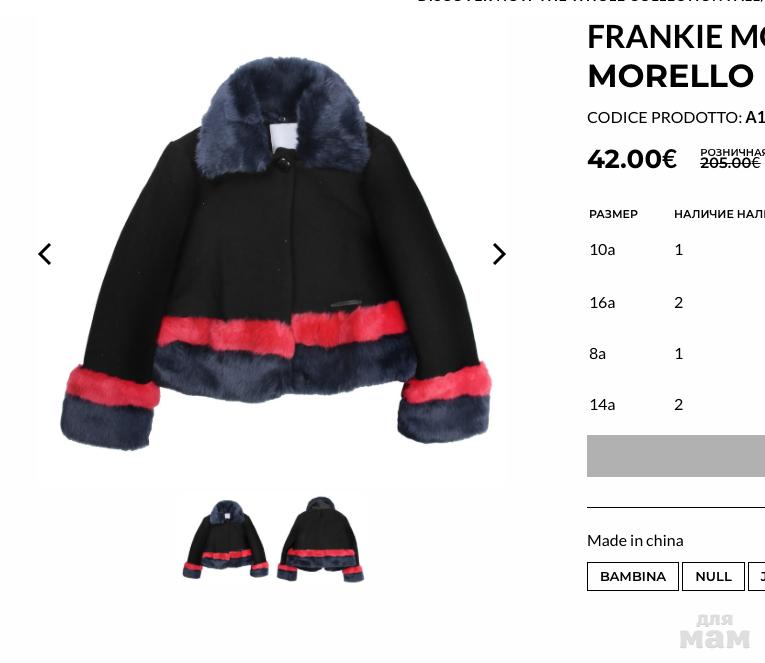Viewport: 765px width, 663px height.
Task: Click the CODICE PRODOTTO code text
Action: pyautogui.click(x=676, y=118)
